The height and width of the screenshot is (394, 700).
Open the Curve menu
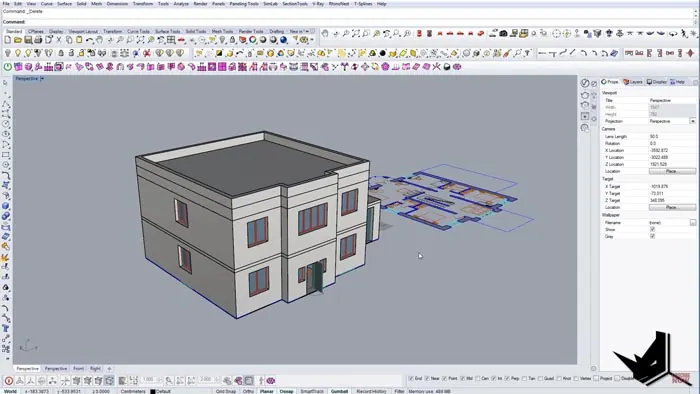pyautogui.click(x=46, y=4)
